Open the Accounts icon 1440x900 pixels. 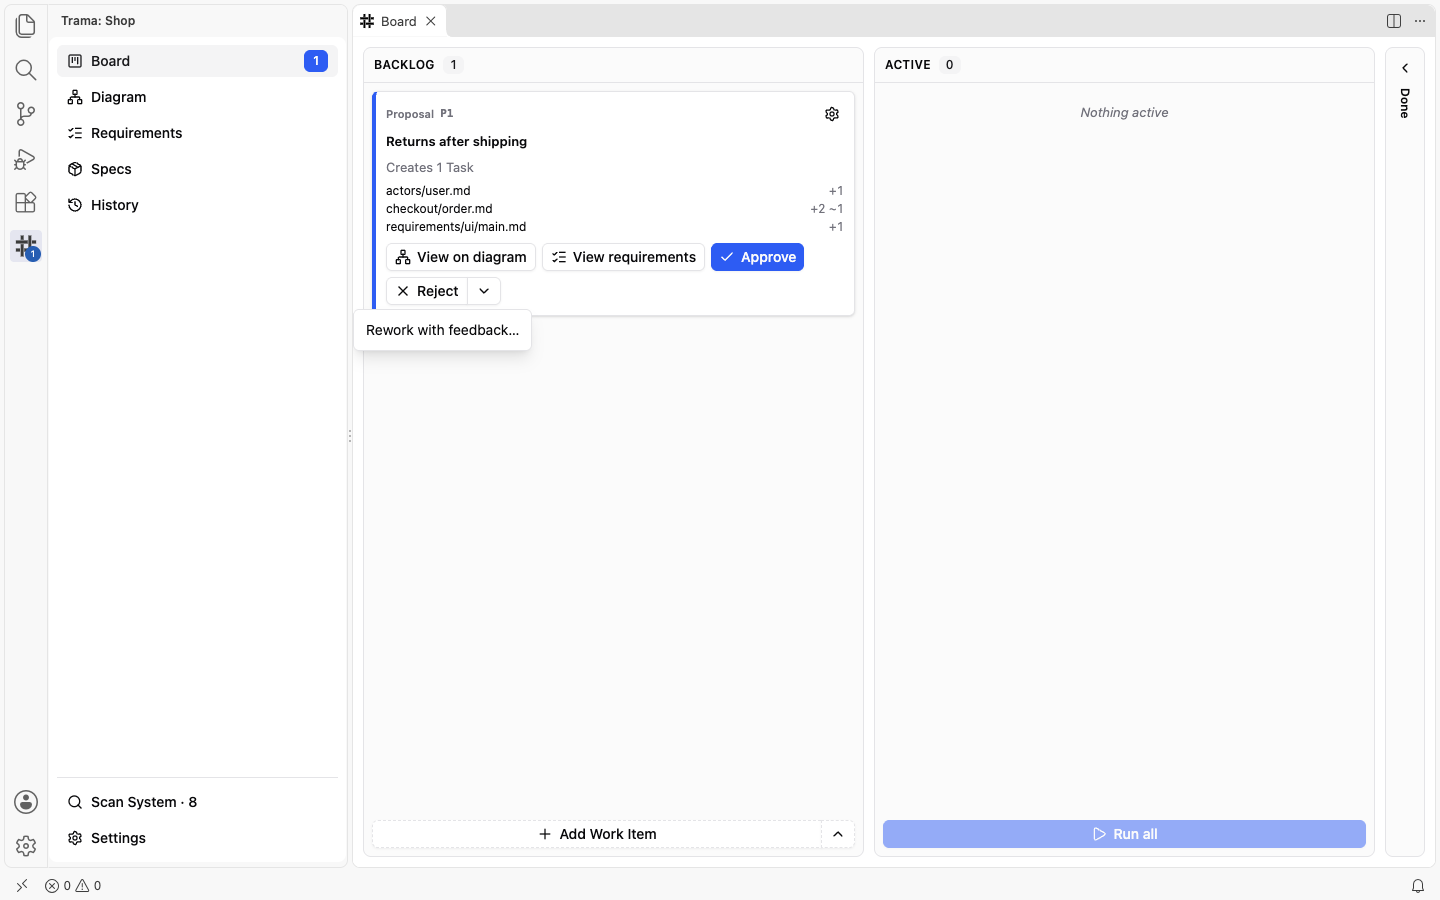point(26,802)
